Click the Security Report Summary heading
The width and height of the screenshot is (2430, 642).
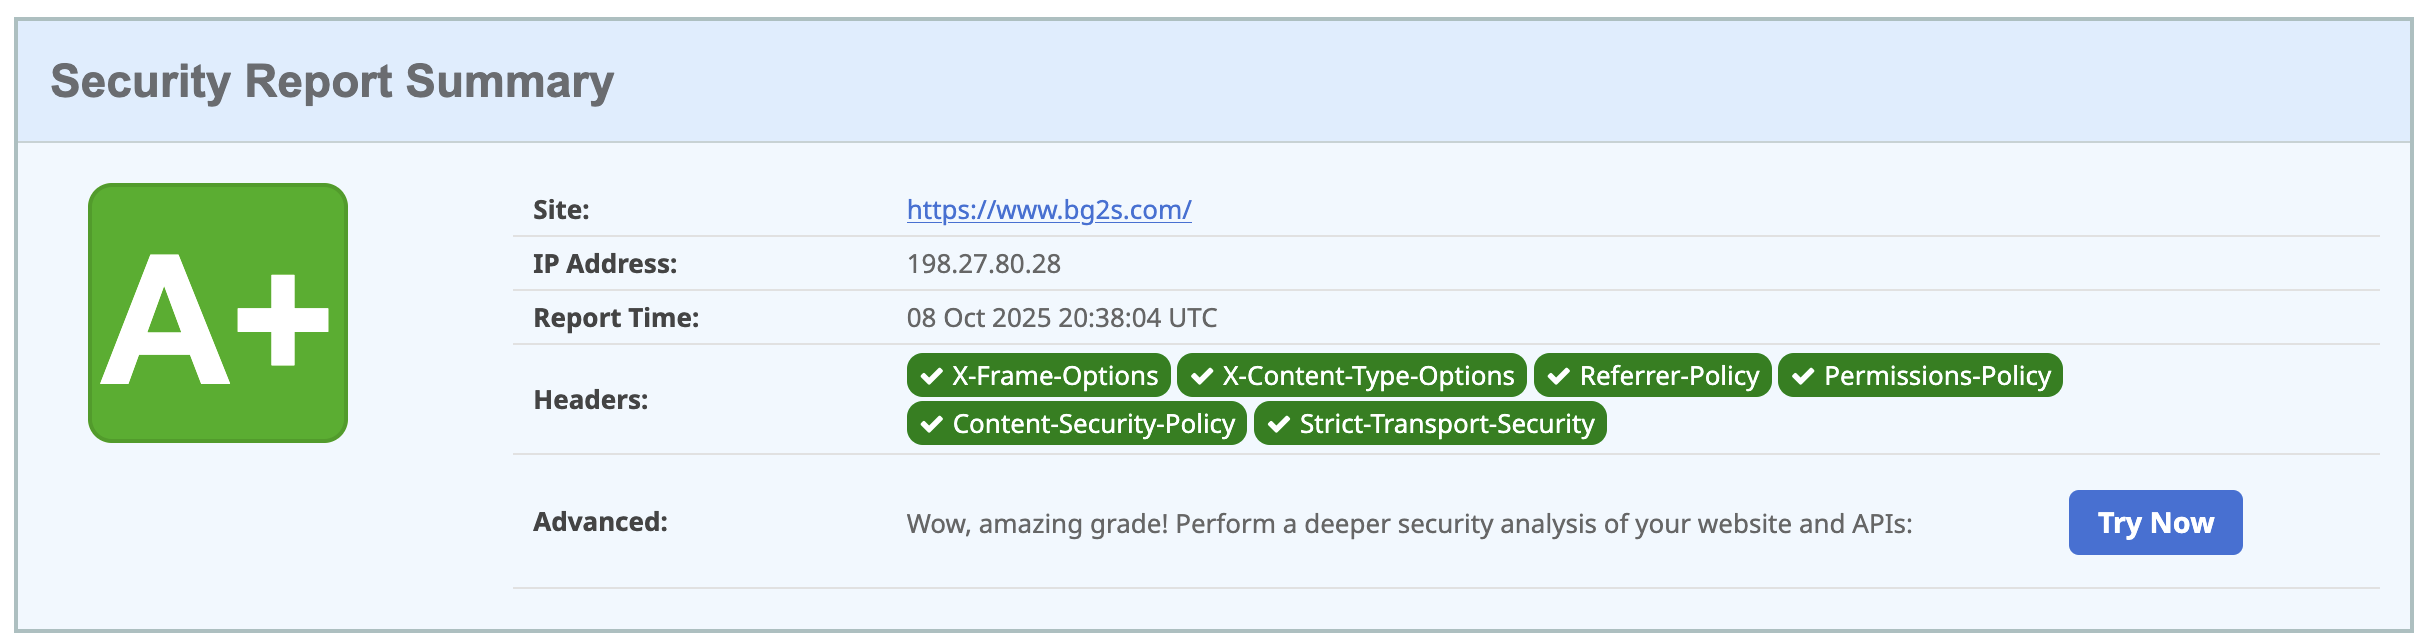pos(332,82)
